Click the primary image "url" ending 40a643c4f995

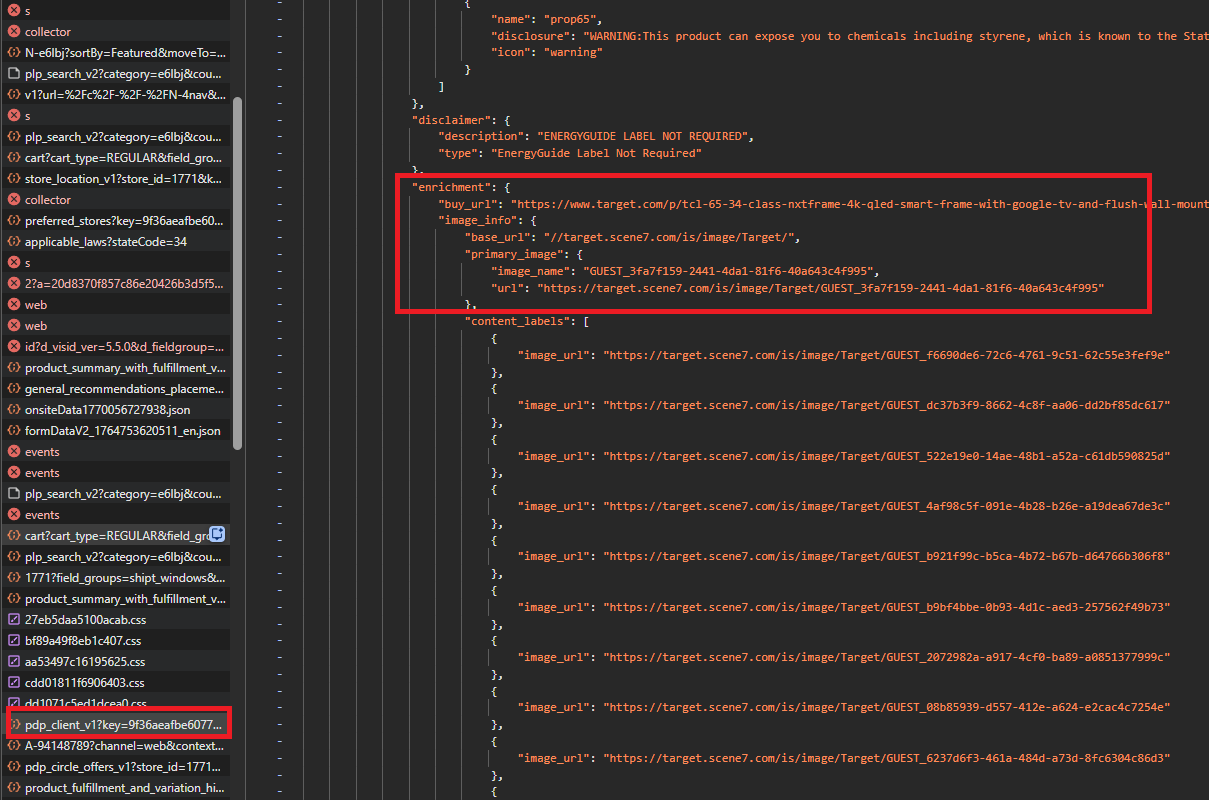820,288
